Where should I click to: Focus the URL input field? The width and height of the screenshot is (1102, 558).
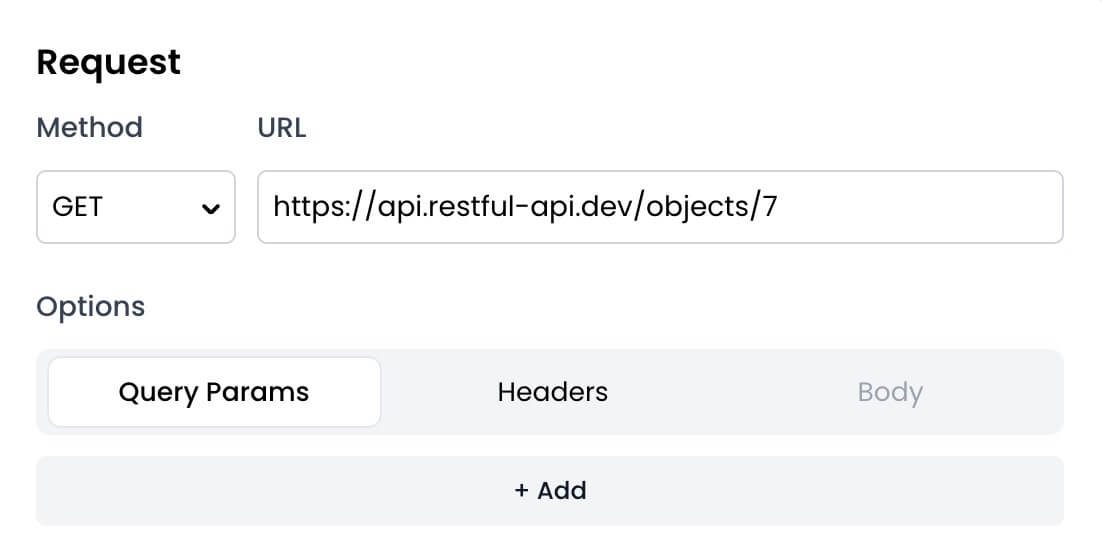pyautogui.click(x=660, y=207)
